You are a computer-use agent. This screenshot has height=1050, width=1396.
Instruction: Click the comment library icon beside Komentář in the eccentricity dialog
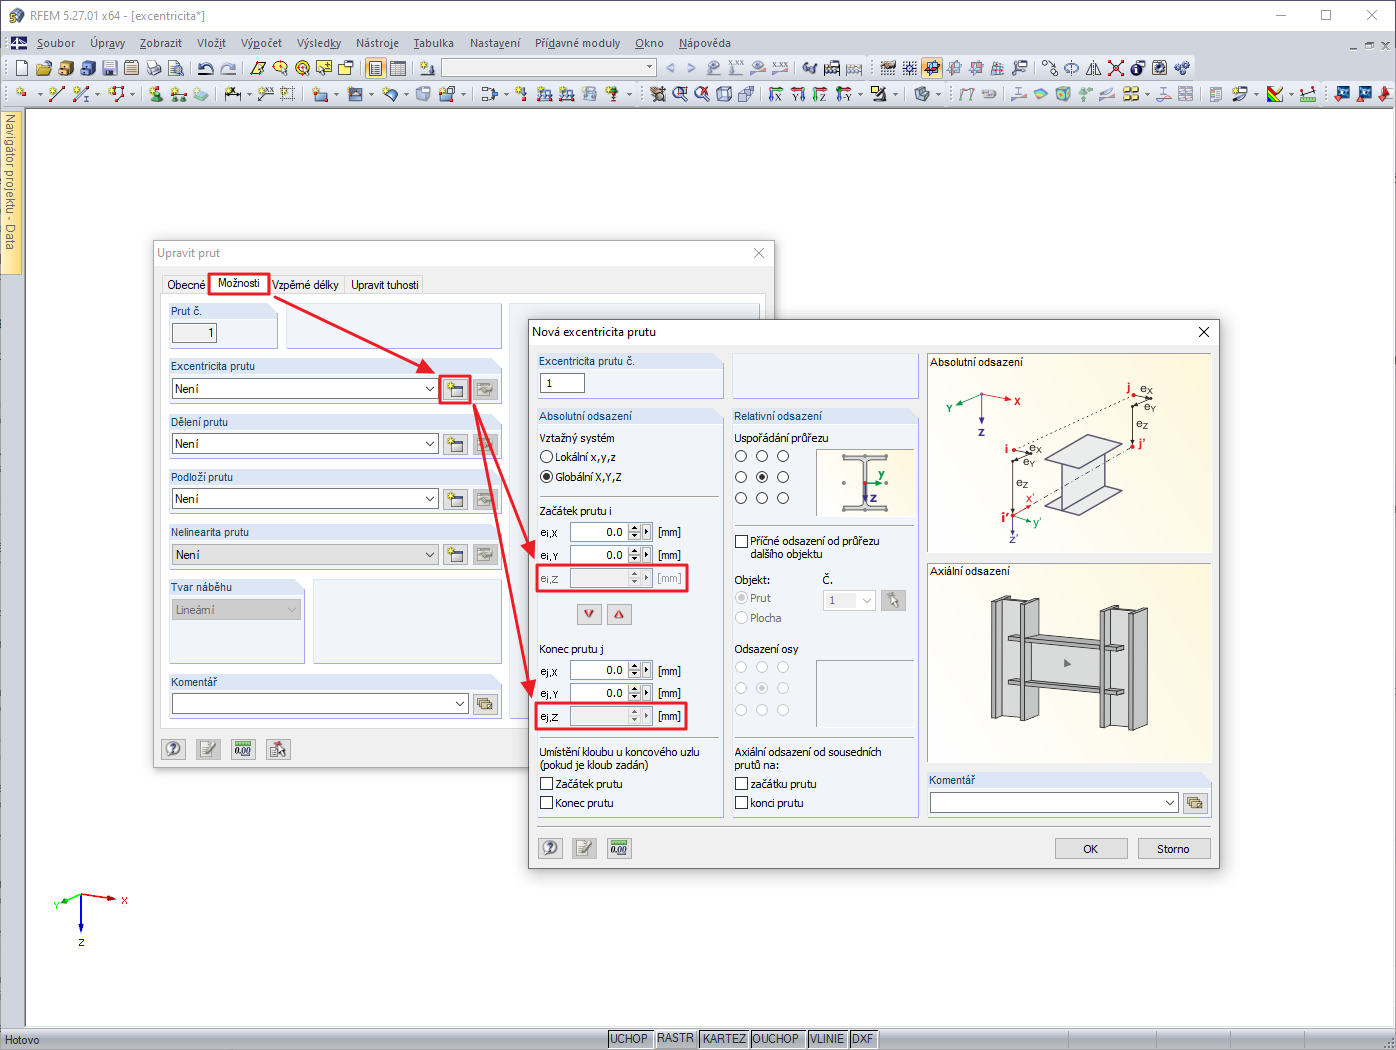point(1195,803)
